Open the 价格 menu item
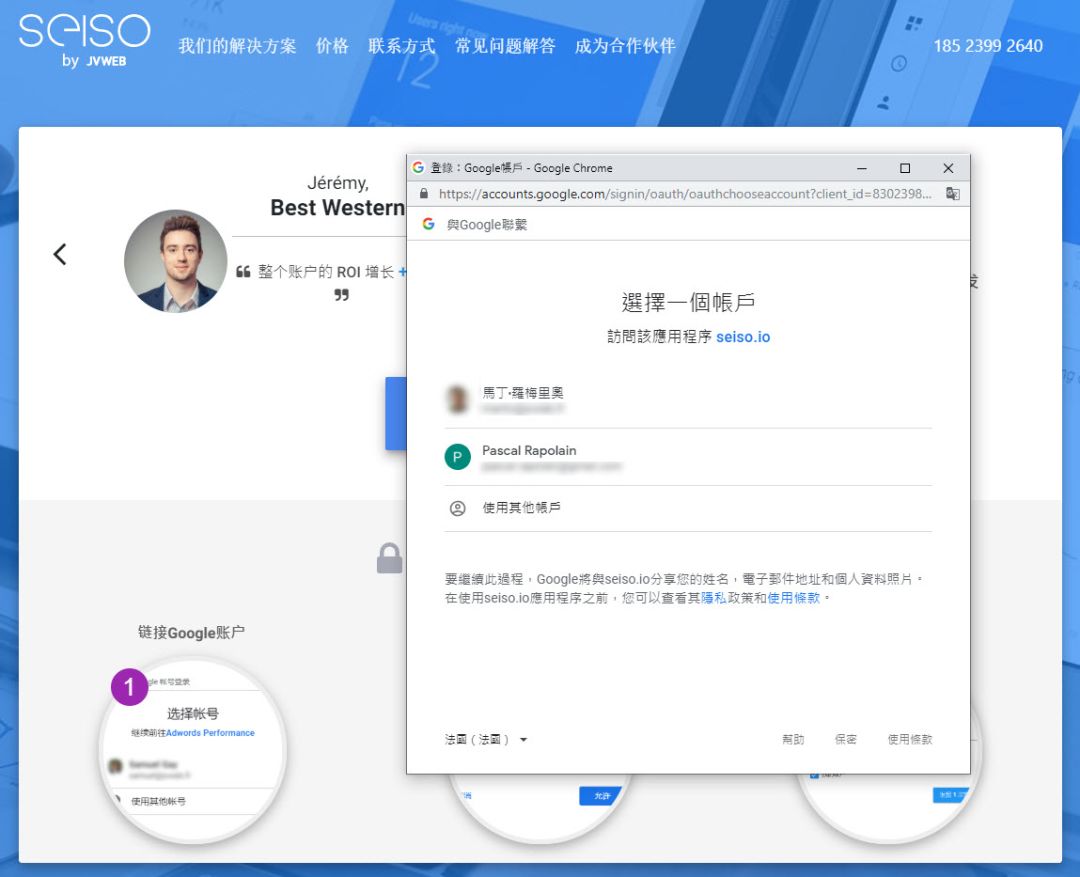The width and height of the screenshot is (1080, 877). point(332,45)
